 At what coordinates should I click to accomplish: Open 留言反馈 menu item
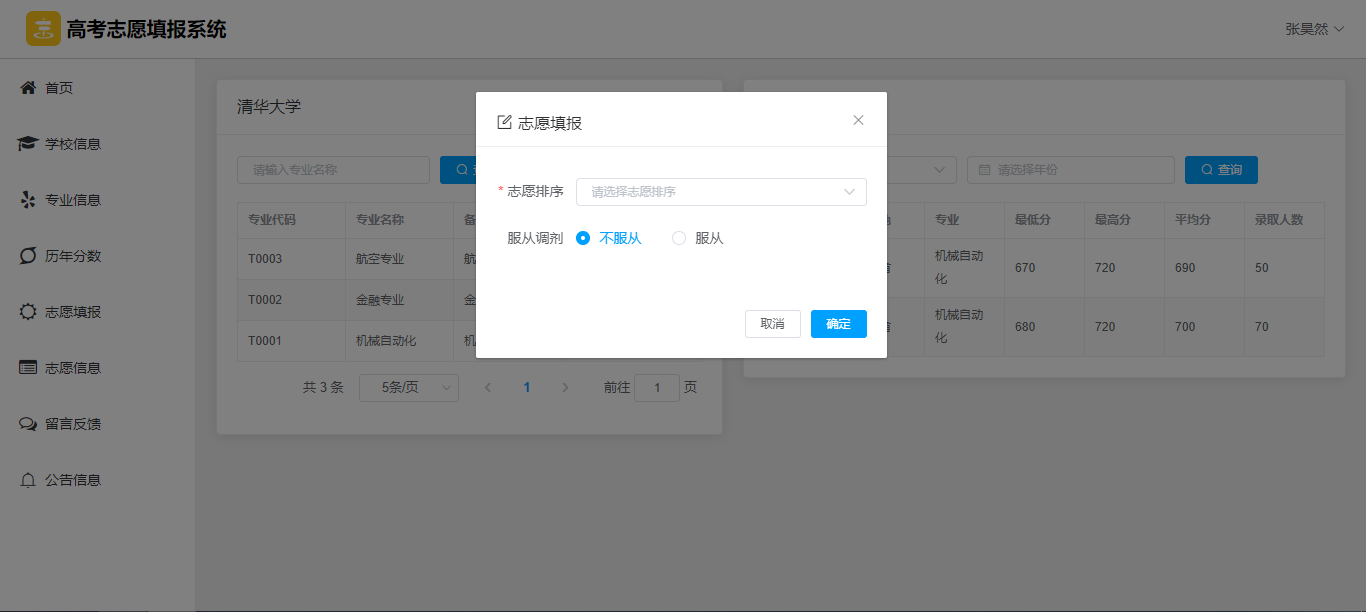click(73, 424)
